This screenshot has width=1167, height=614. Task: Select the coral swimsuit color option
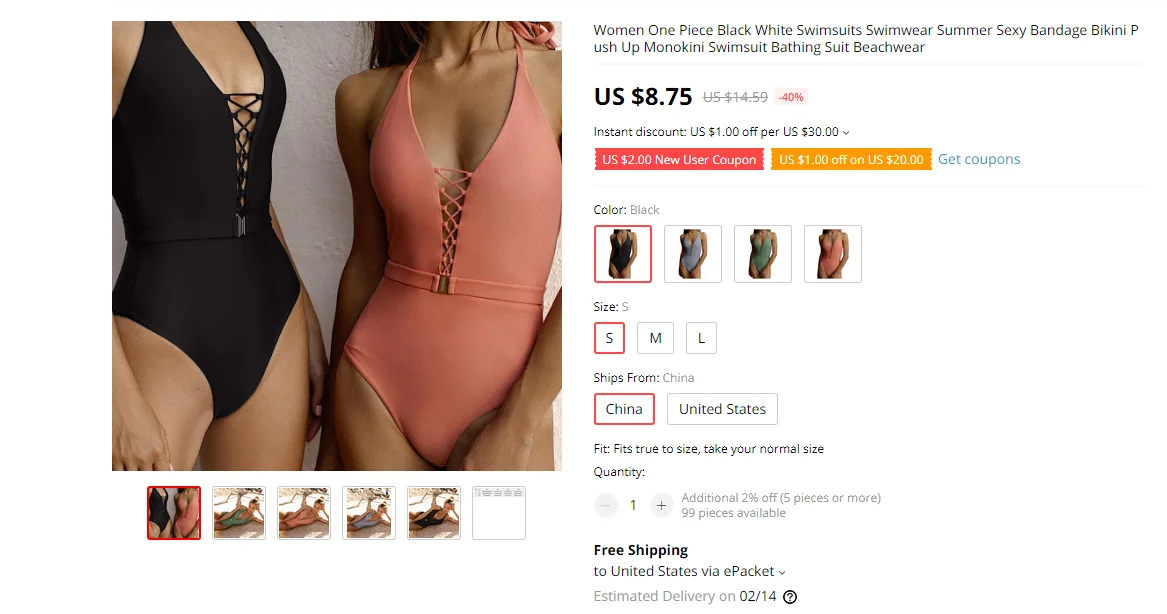[833, 254]
